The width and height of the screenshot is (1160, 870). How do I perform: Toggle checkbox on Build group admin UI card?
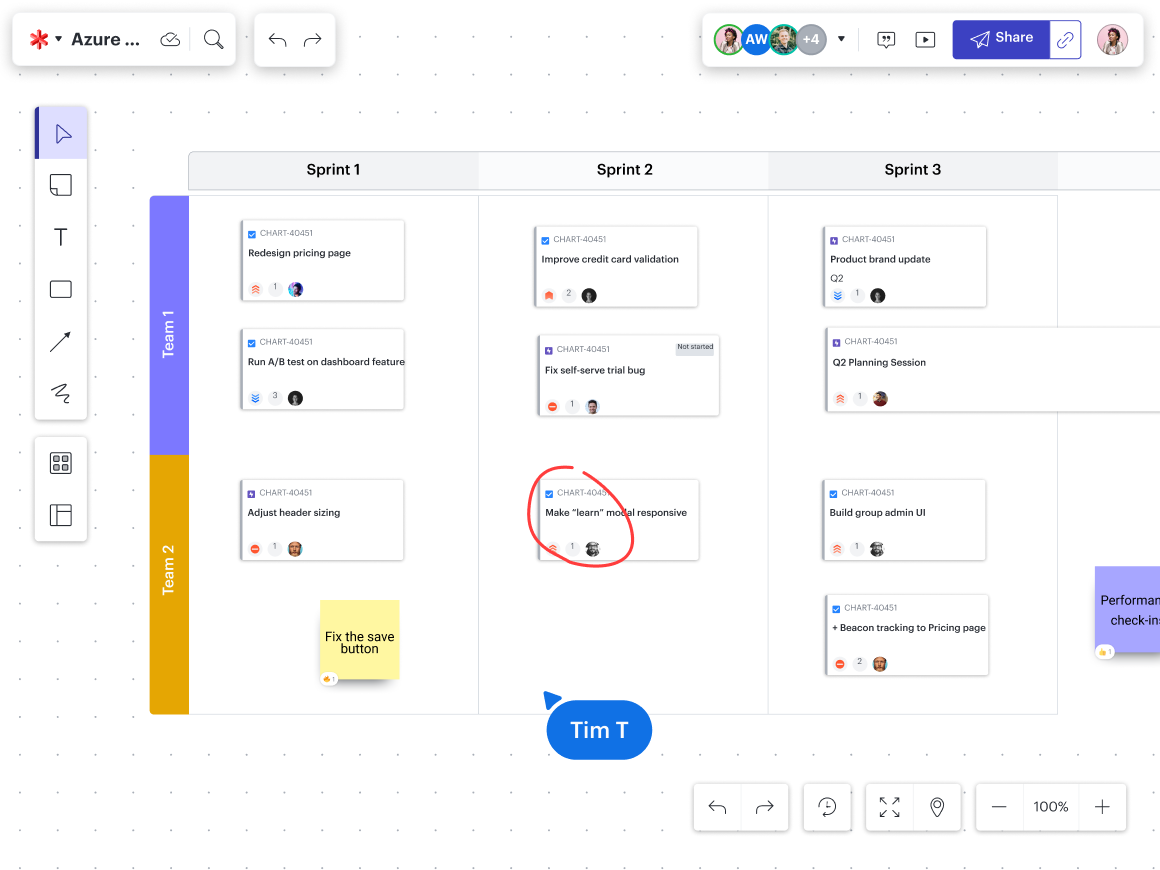tap(834, 493)
